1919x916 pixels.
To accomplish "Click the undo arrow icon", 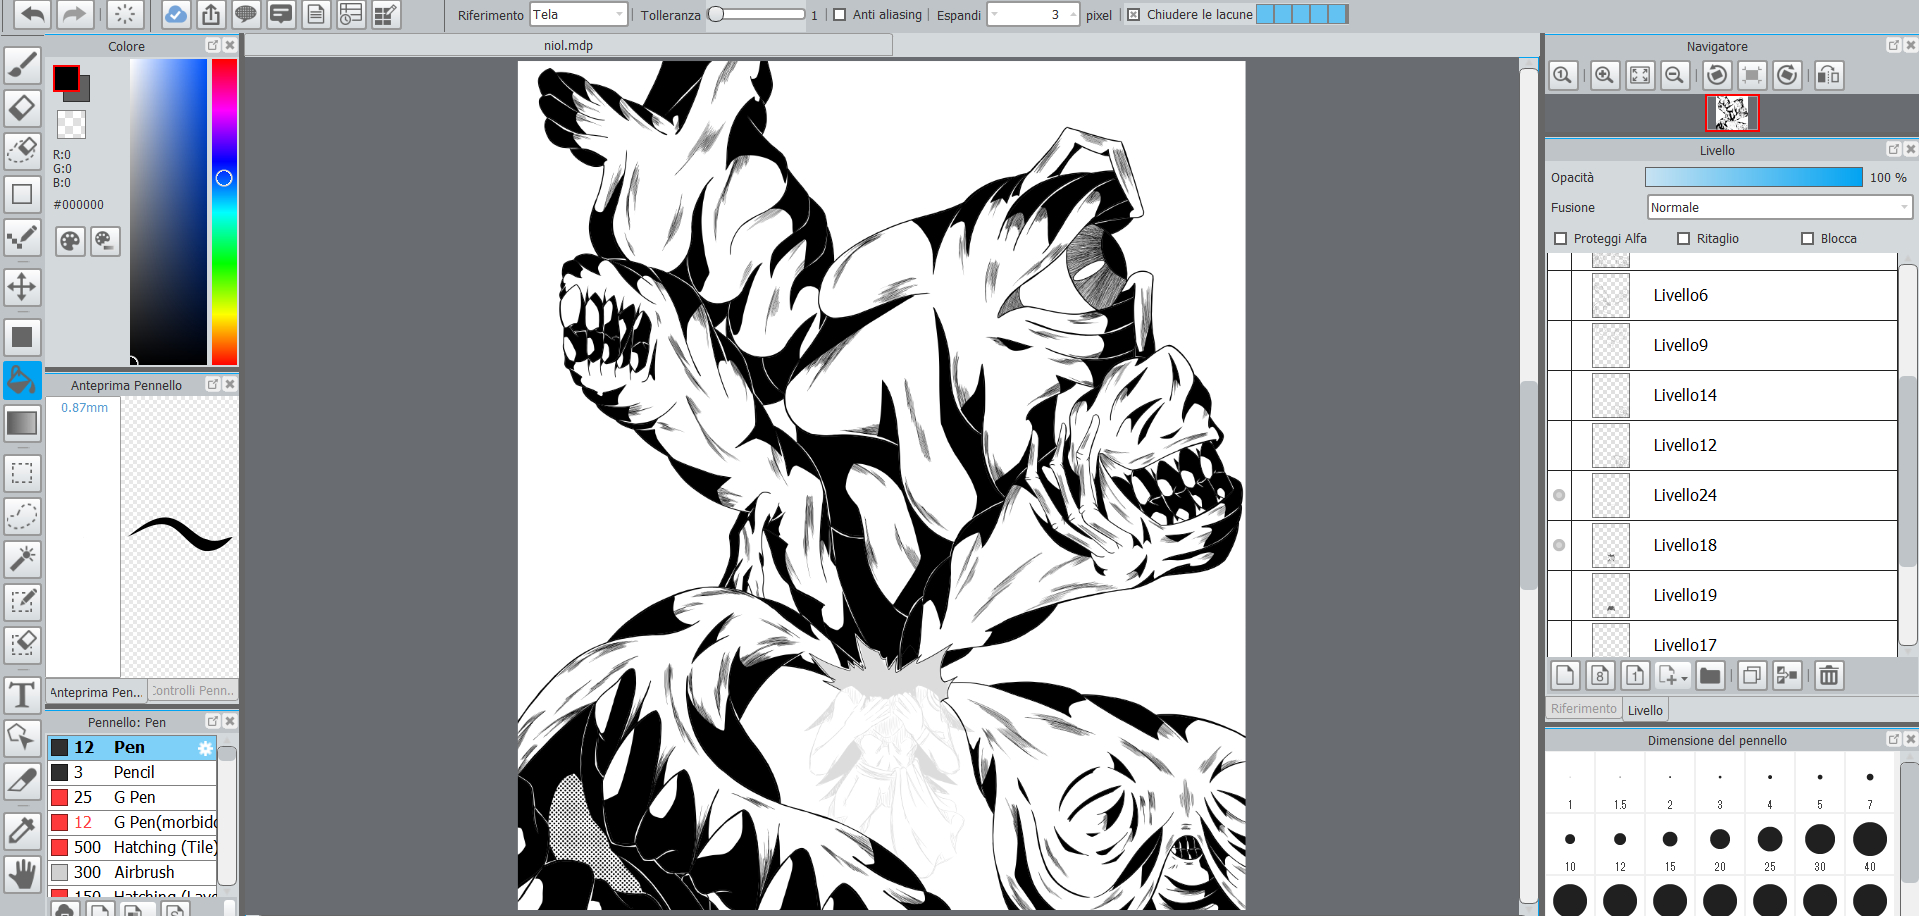I will [32, 14].
